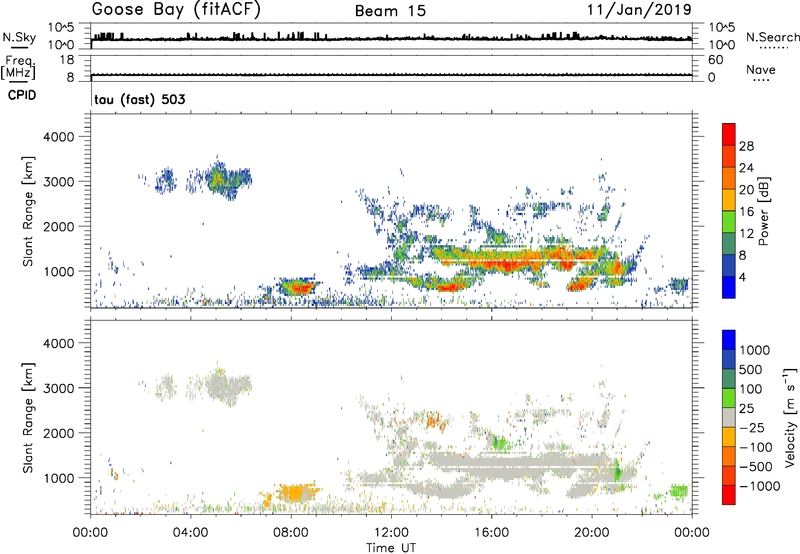Pick the light green segment of power colorbar
The height and width of the screenshot is (554, 800).
point(729,221)
